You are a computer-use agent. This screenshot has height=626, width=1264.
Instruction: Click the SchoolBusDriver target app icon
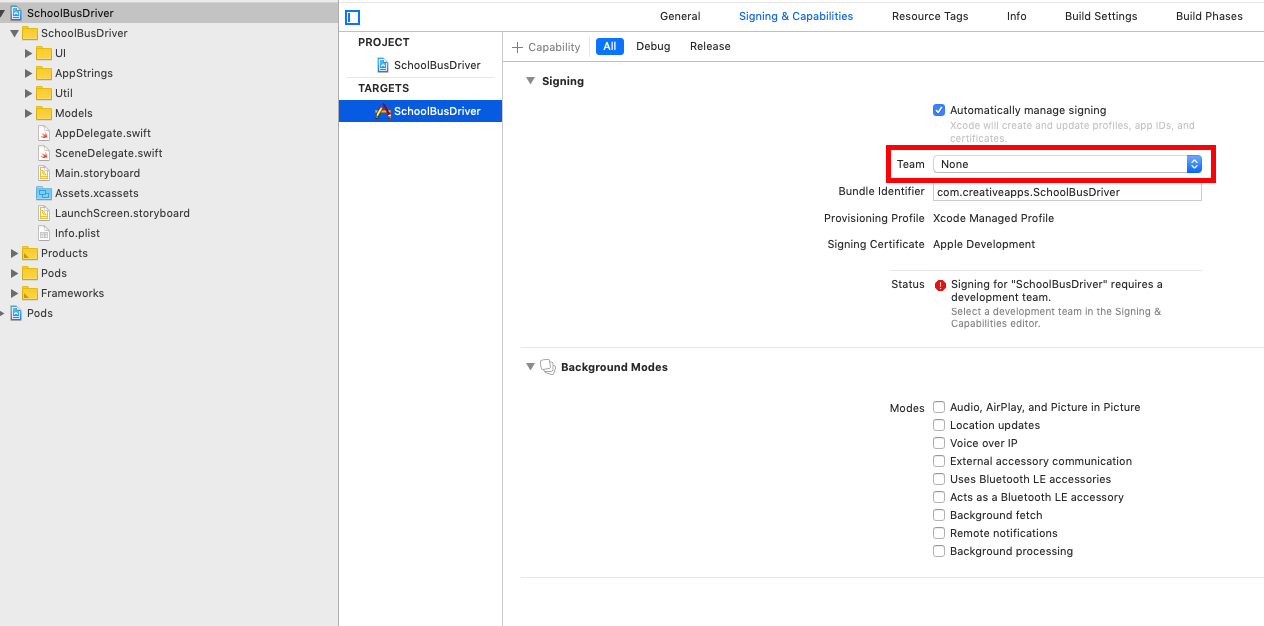point(382,111)
